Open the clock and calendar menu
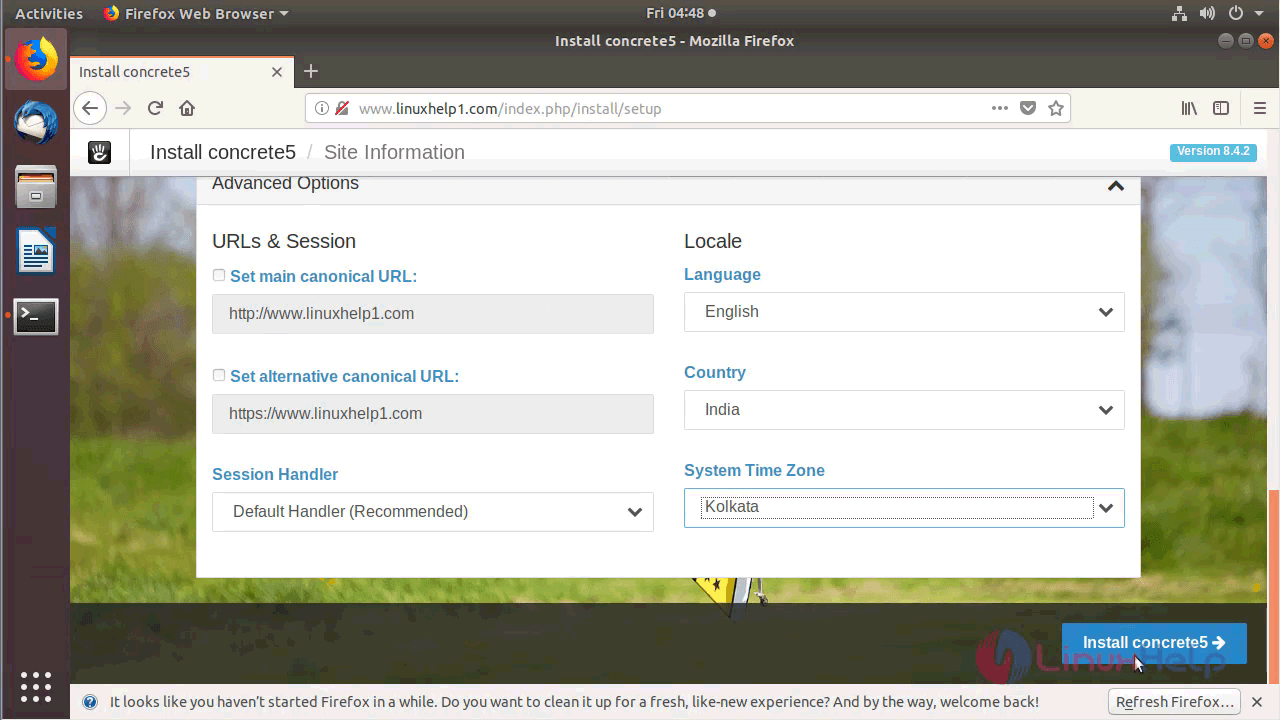 [x=681, y=14]
